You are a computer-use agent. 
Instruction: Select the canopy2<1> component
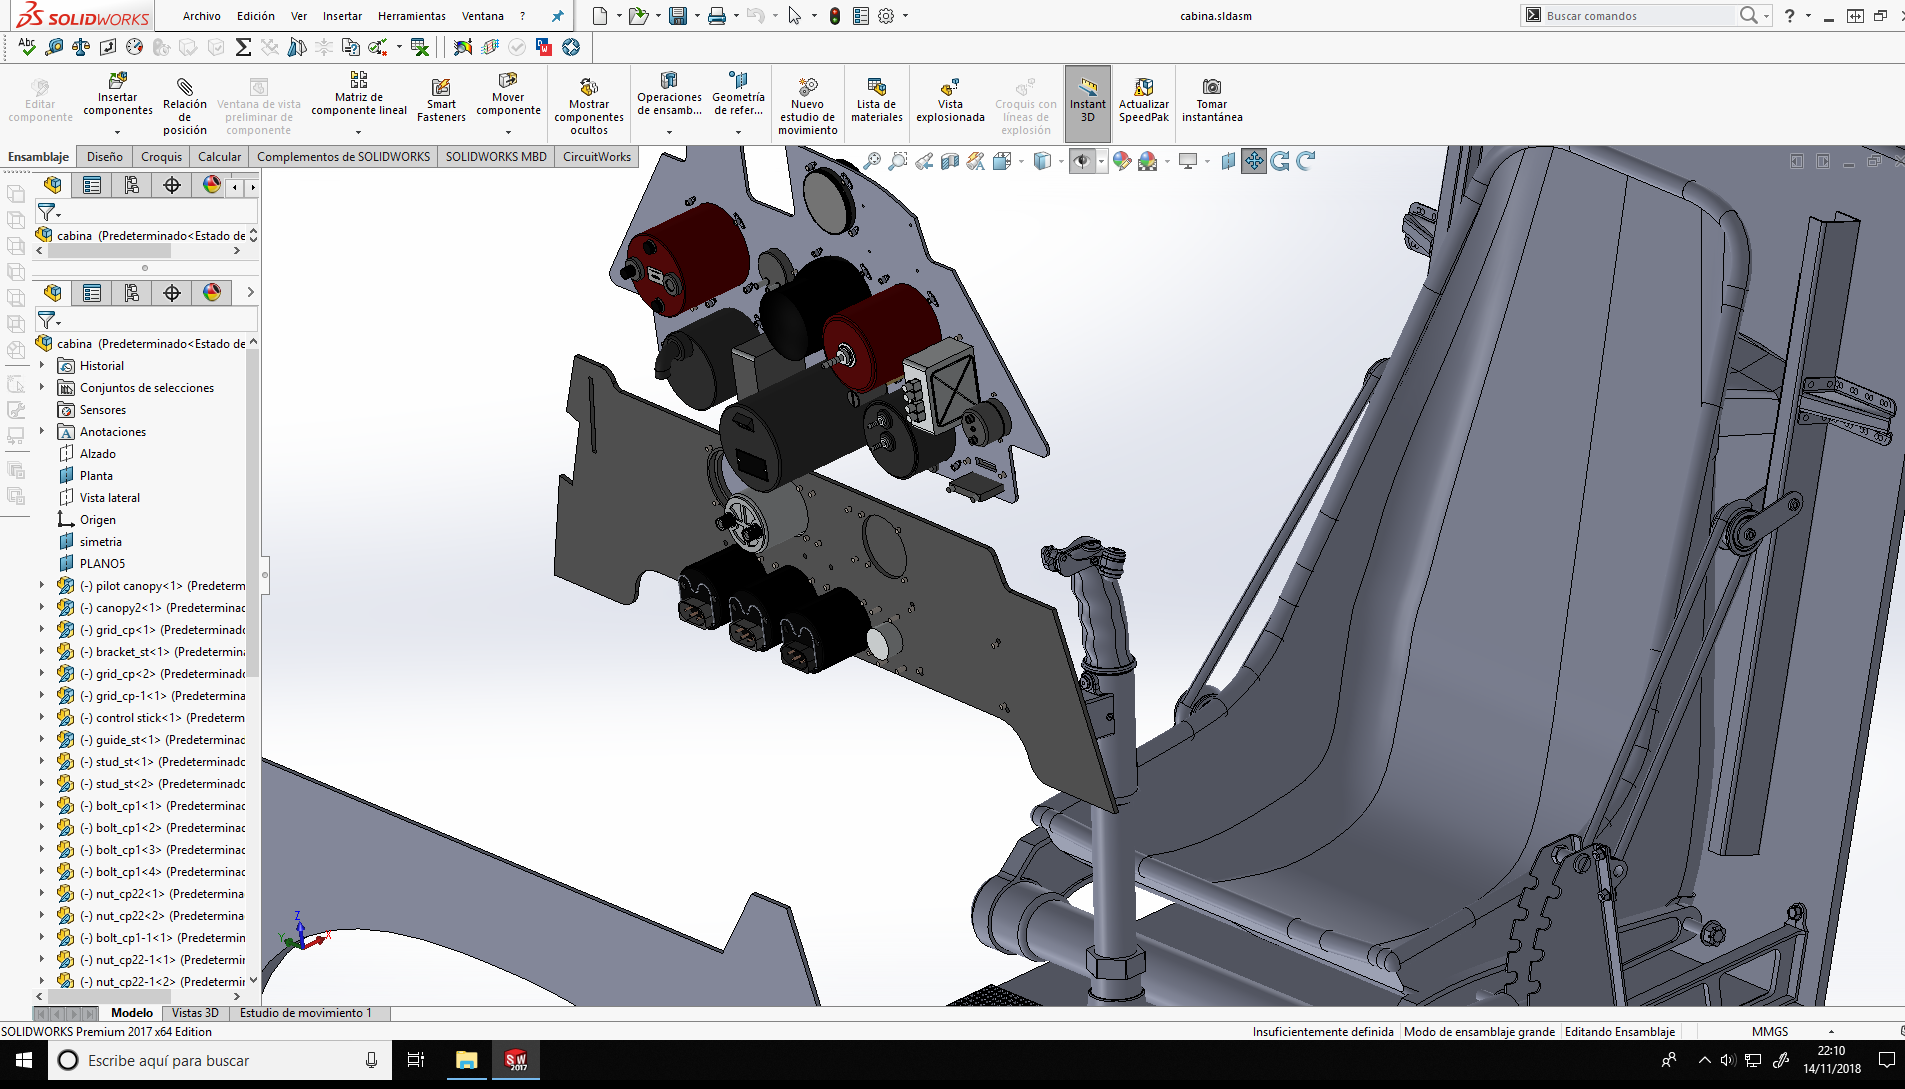pyautogui.click(x=151, y=608)
